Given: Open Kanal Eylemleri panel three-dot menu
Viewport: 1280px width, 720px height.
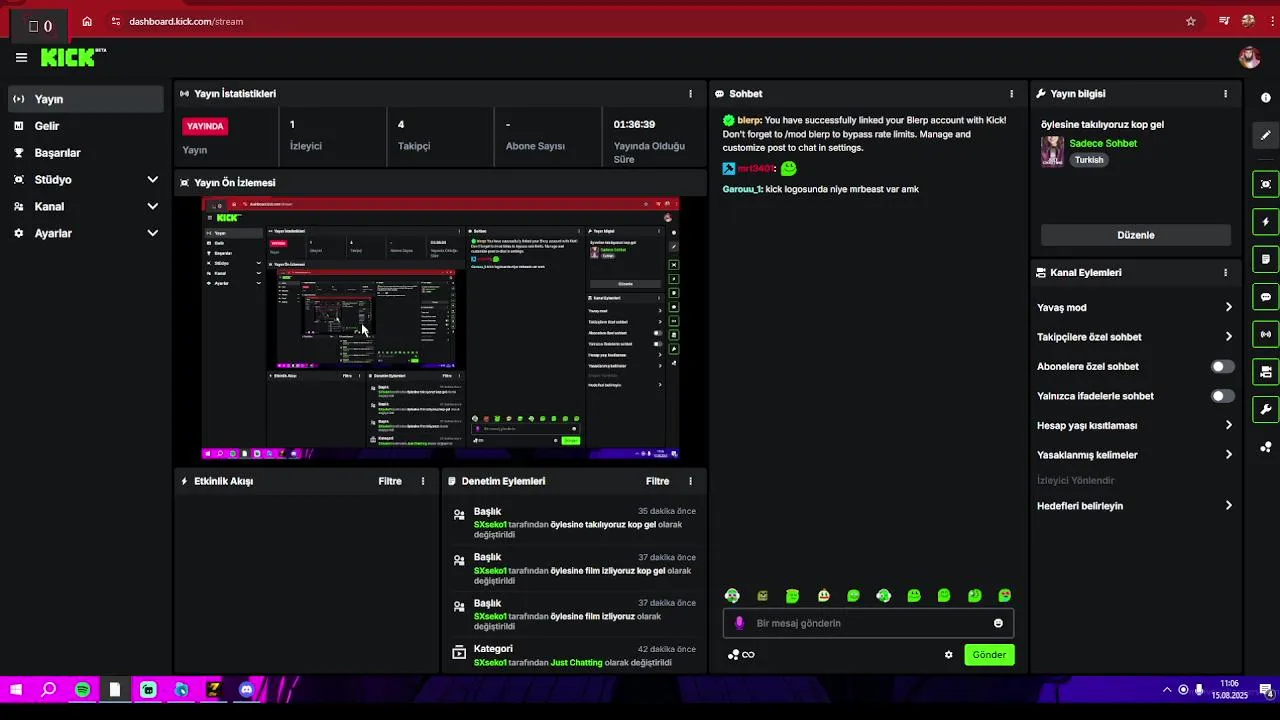Looking at the screenshot, I should [1225, 272].
